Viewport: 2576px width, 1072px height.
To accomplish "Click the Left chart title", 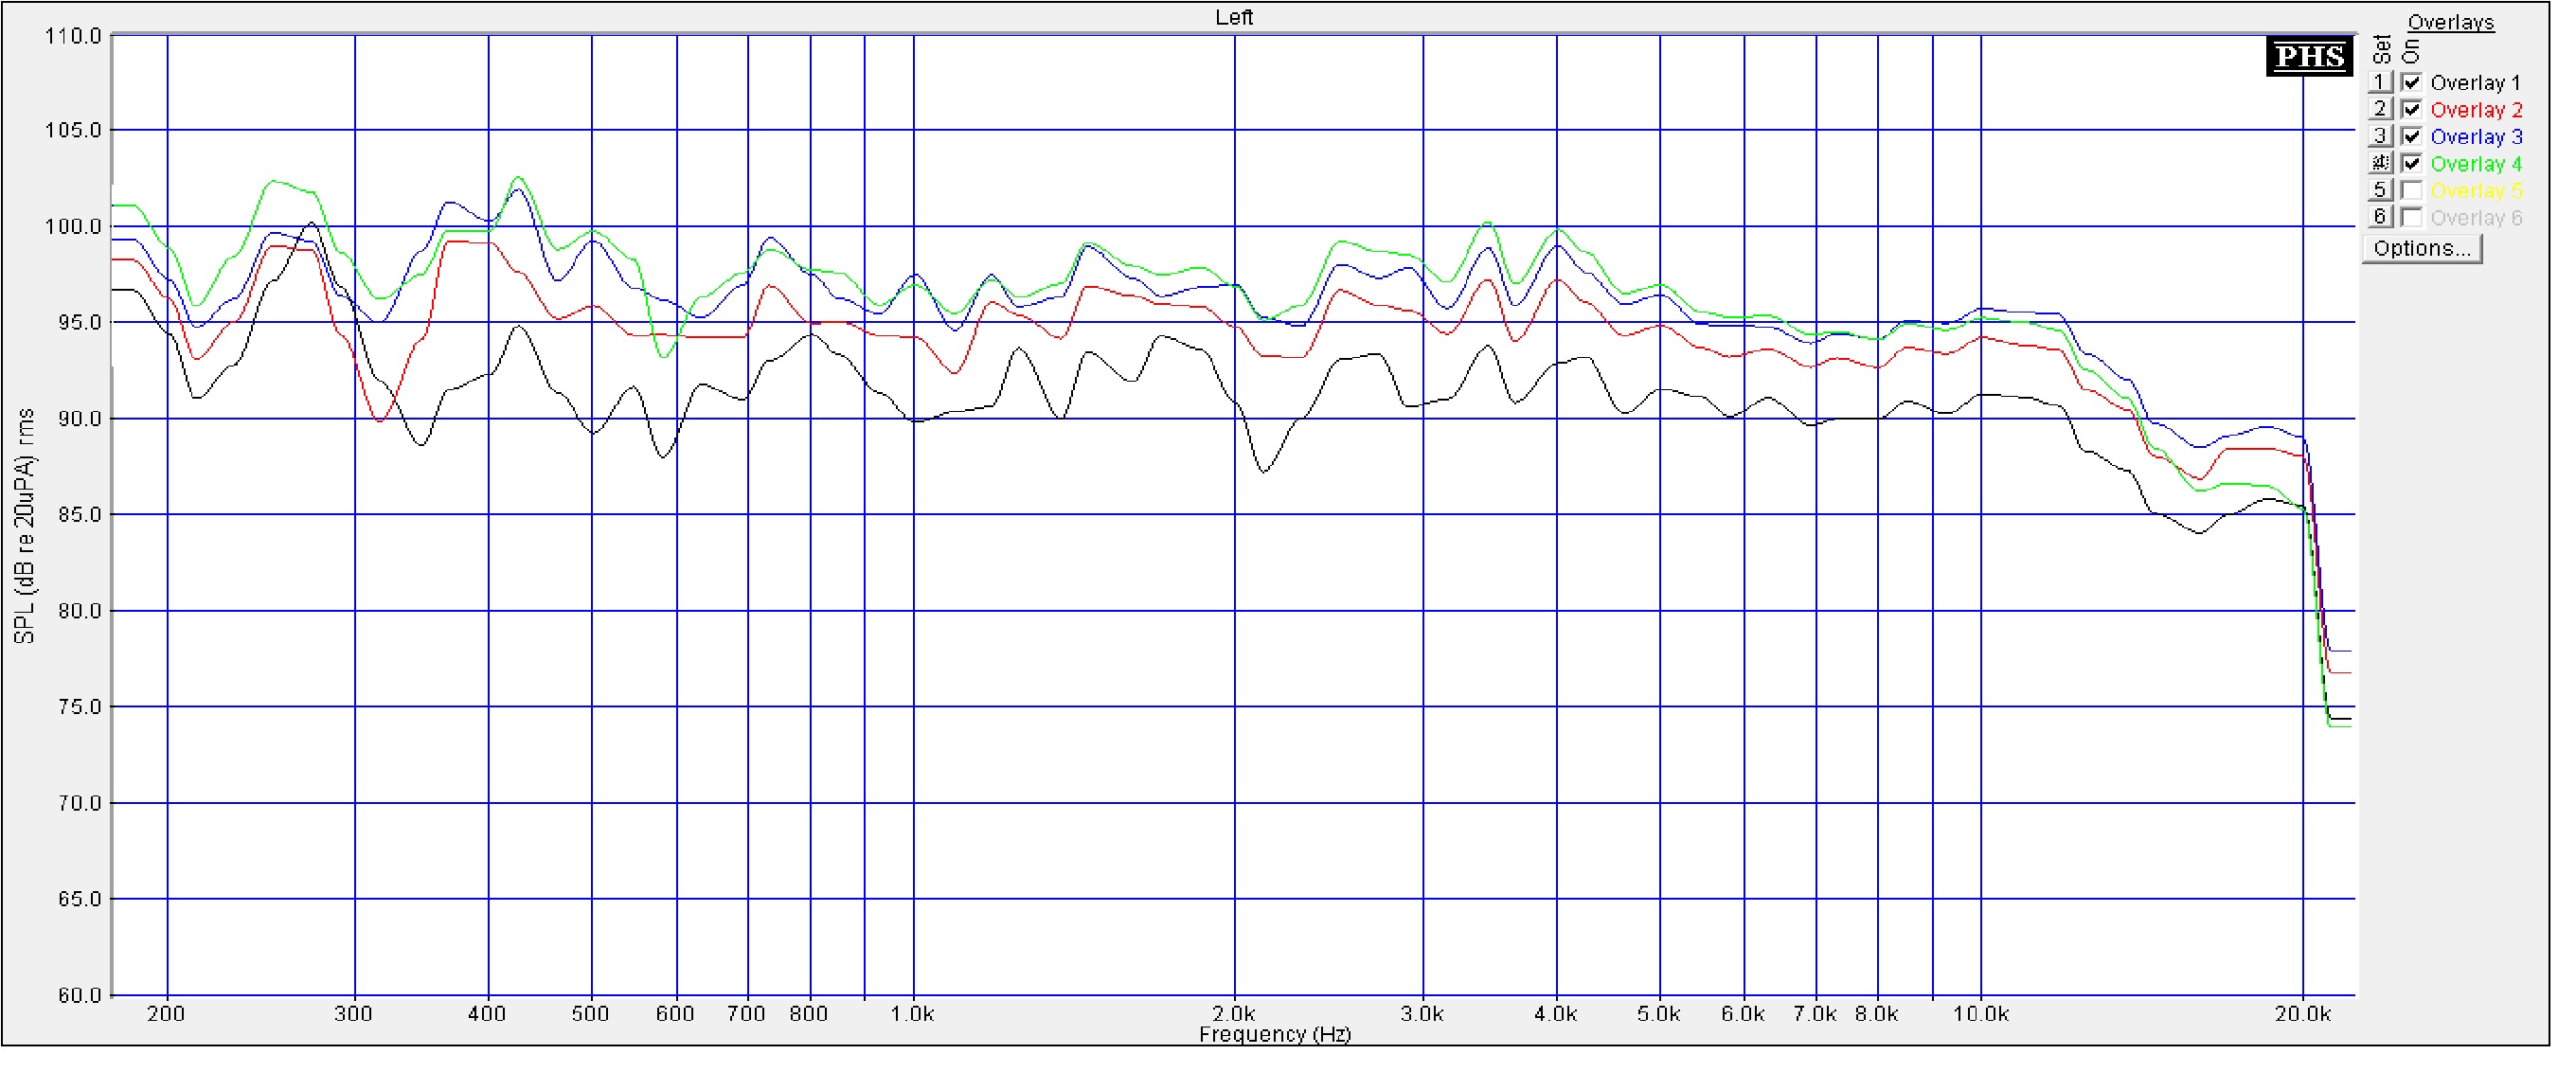I will coord(1233,17).
